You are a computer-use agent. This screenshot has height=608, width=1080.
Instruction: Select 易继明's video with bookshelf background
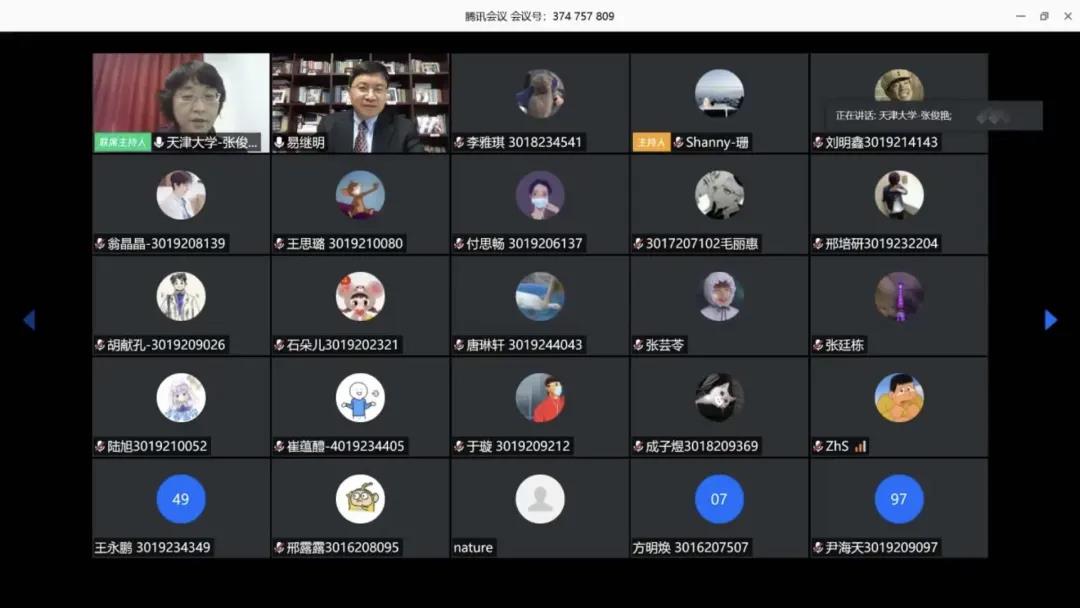(x=360, y=95)
